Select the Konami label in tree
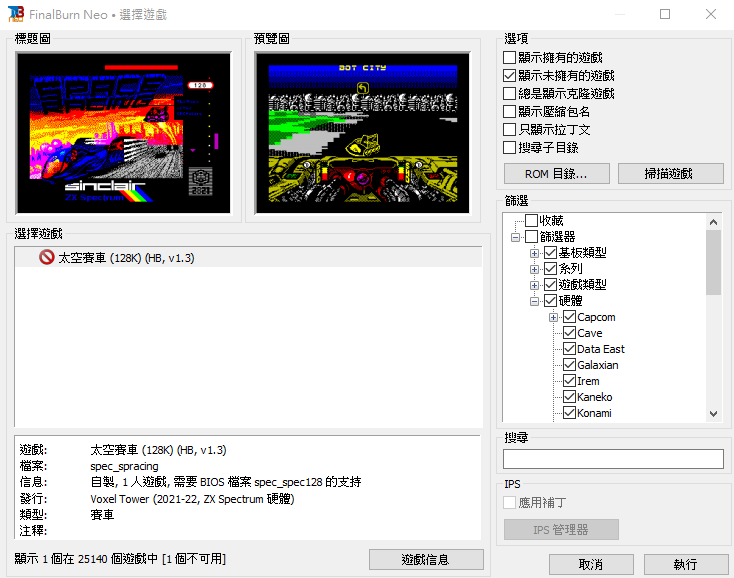 click(x=594, y=413)
